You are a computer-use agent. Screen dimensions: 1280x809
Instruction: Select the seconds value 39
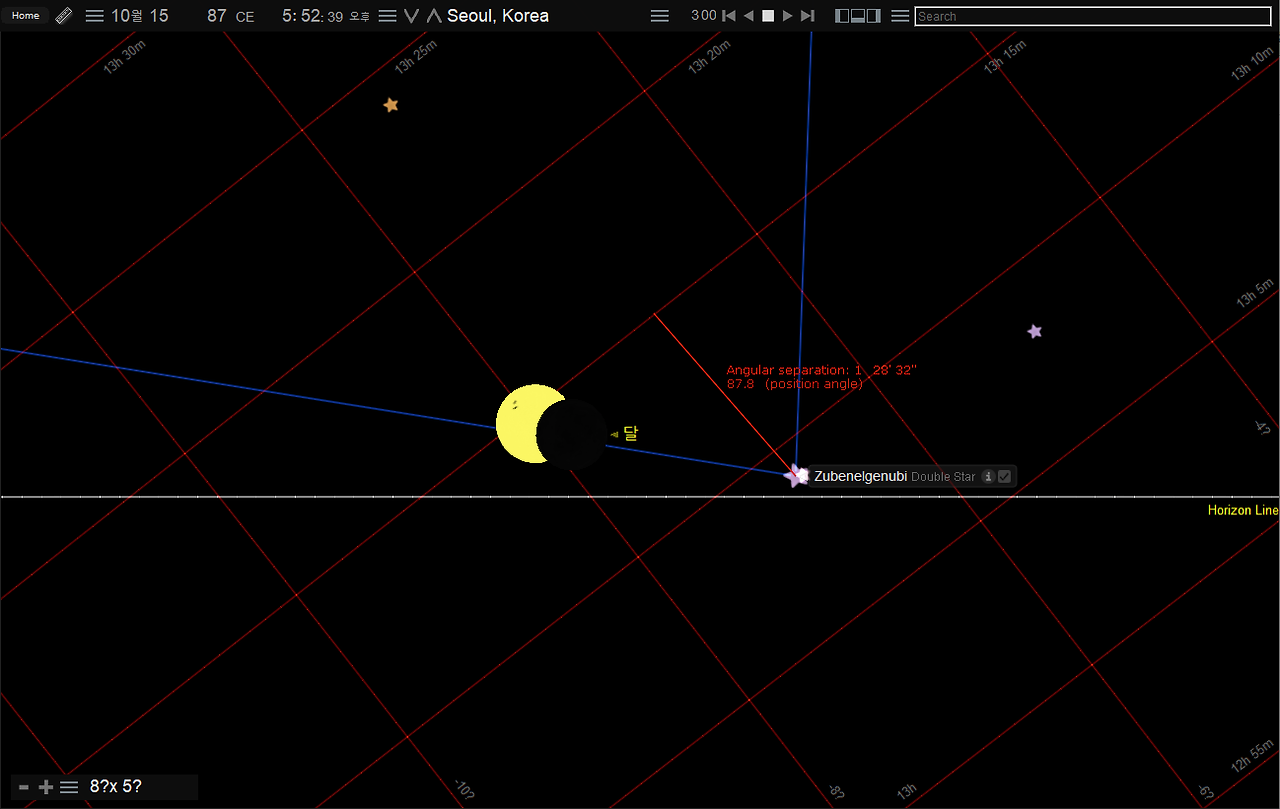pos(335,17)
